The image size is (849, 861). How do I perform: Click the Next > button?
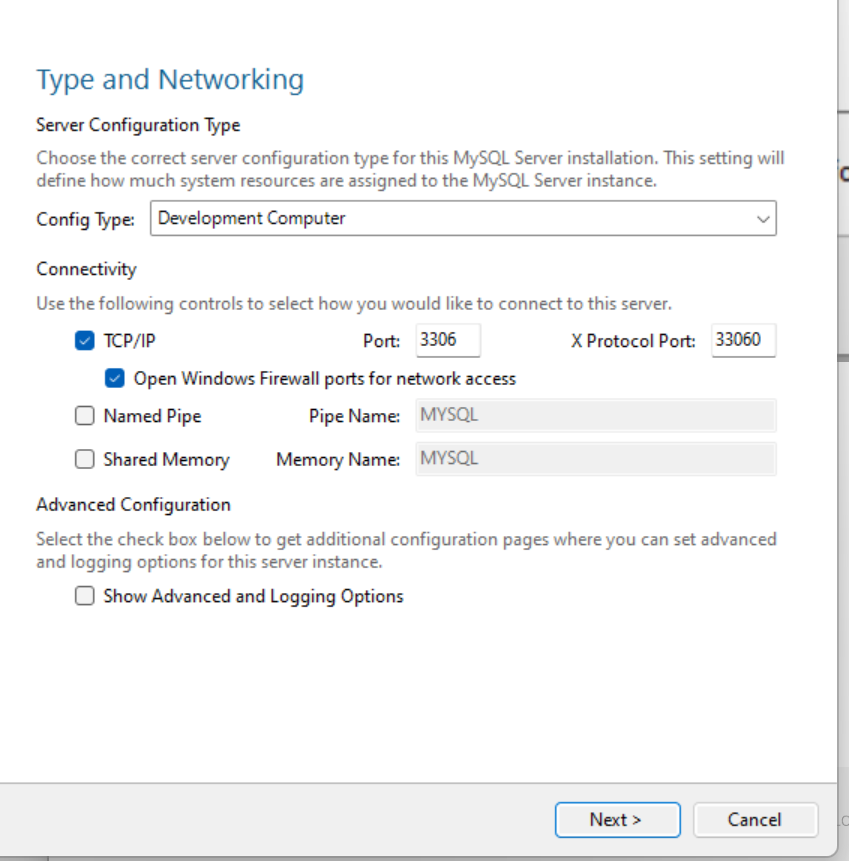pyautogui.click(x=618, y=820)
